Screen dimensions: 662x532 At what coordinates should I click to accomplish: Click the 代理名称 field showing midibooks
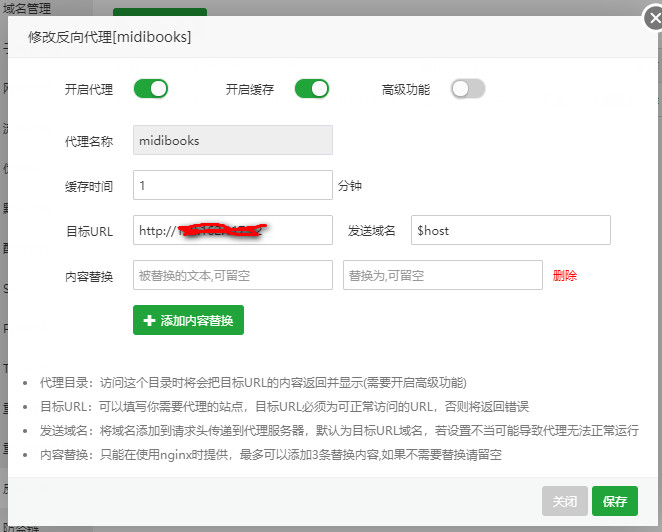pos(232,140)
